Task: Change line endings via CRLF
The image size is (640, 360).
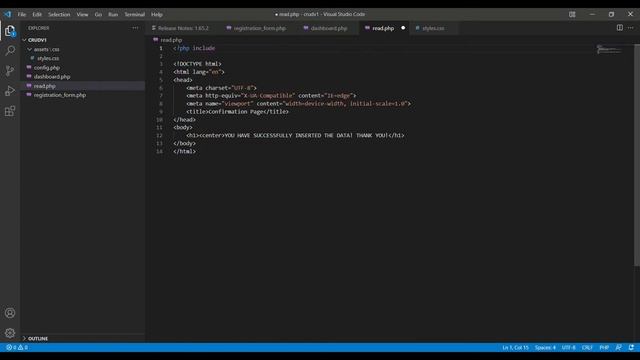Action: coord(587,348)
